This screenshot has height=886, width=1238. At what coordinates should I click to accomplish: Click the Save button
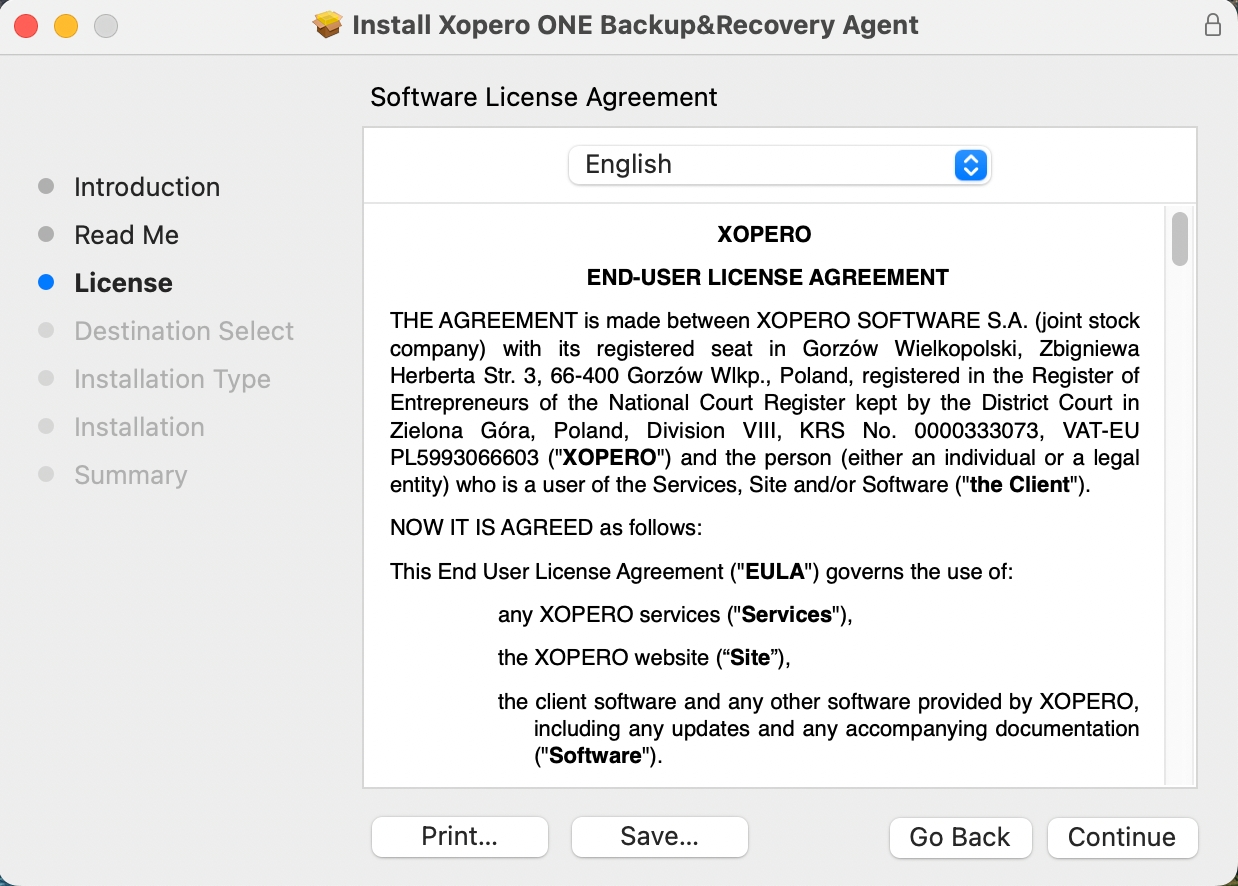pos(659,837)
